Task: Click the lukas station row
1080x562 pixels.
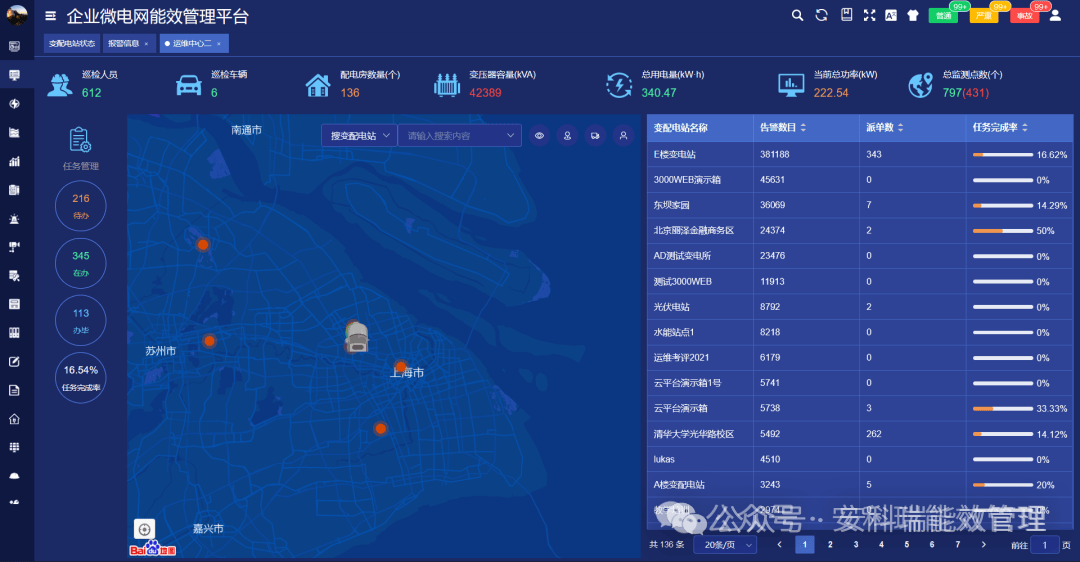Action: (860, 459)
